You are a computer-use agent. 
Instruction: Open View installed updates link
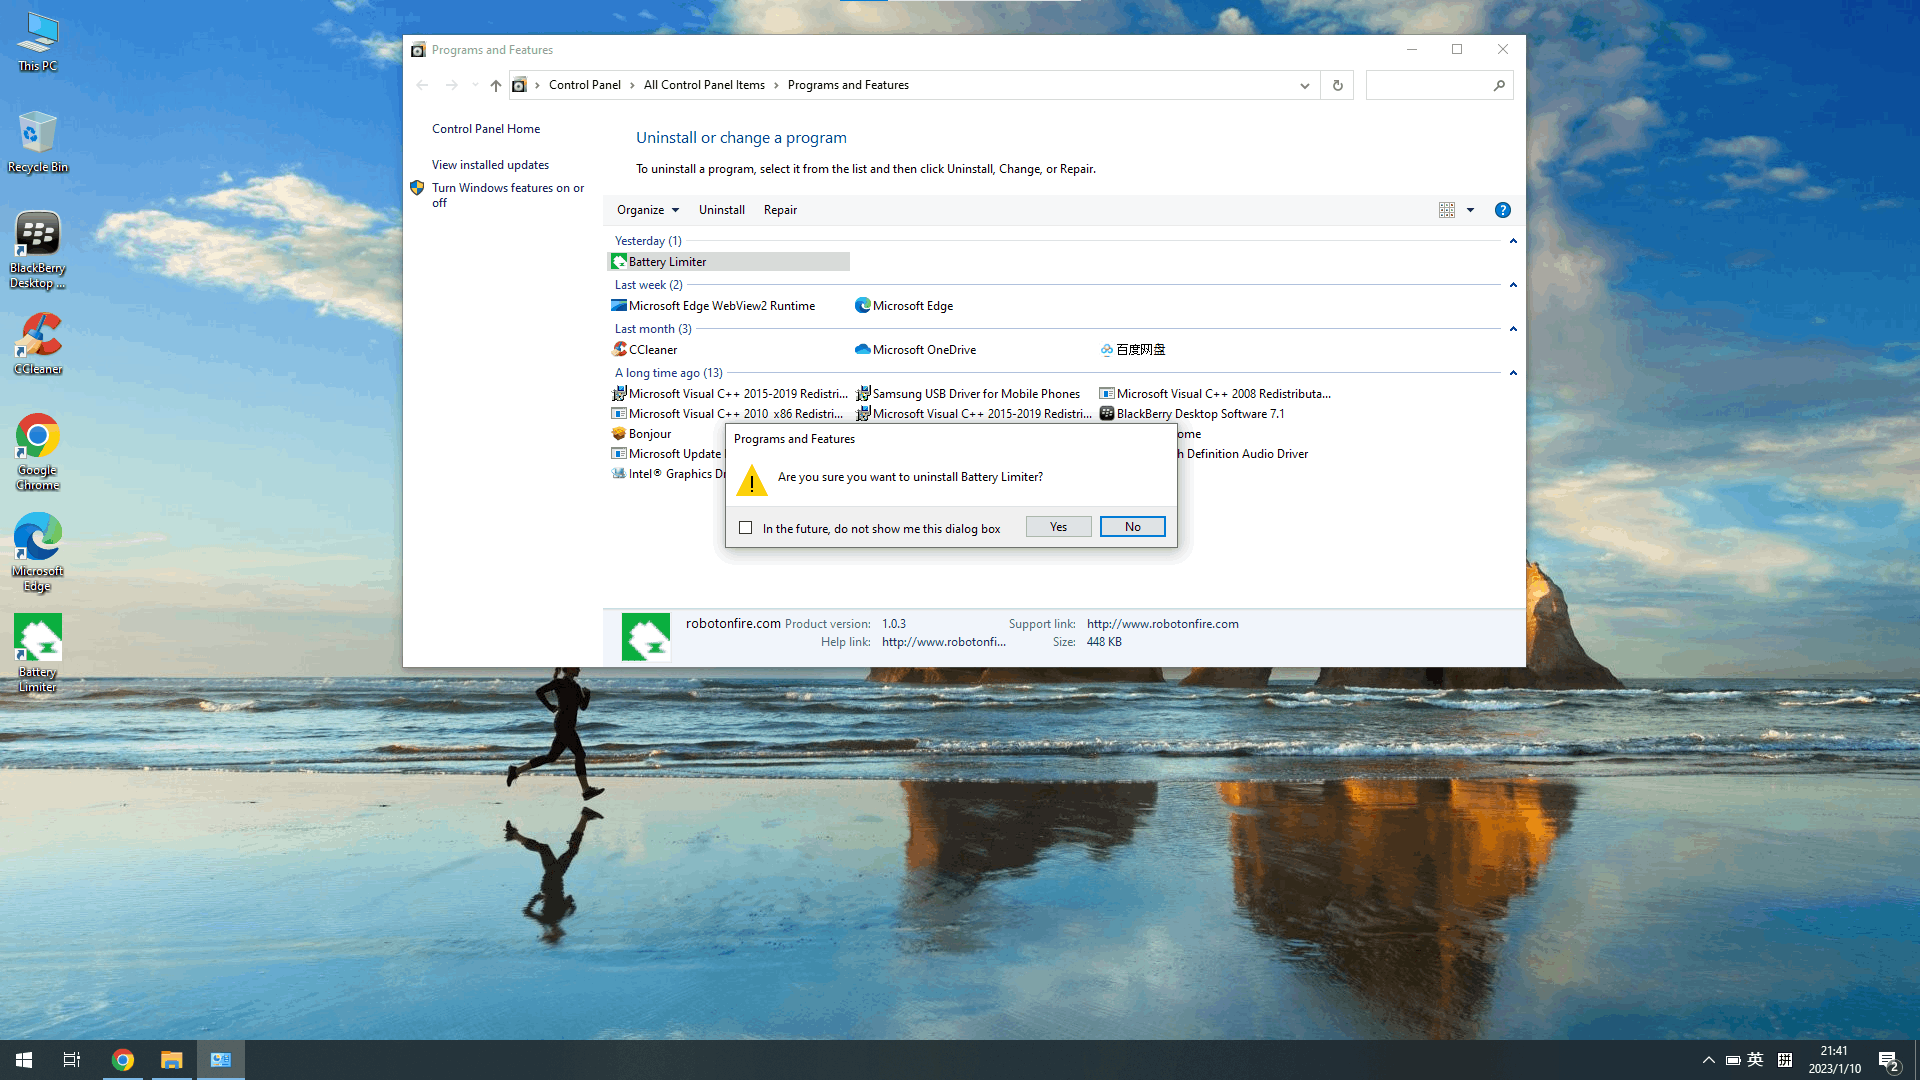(x=490, y=165)
